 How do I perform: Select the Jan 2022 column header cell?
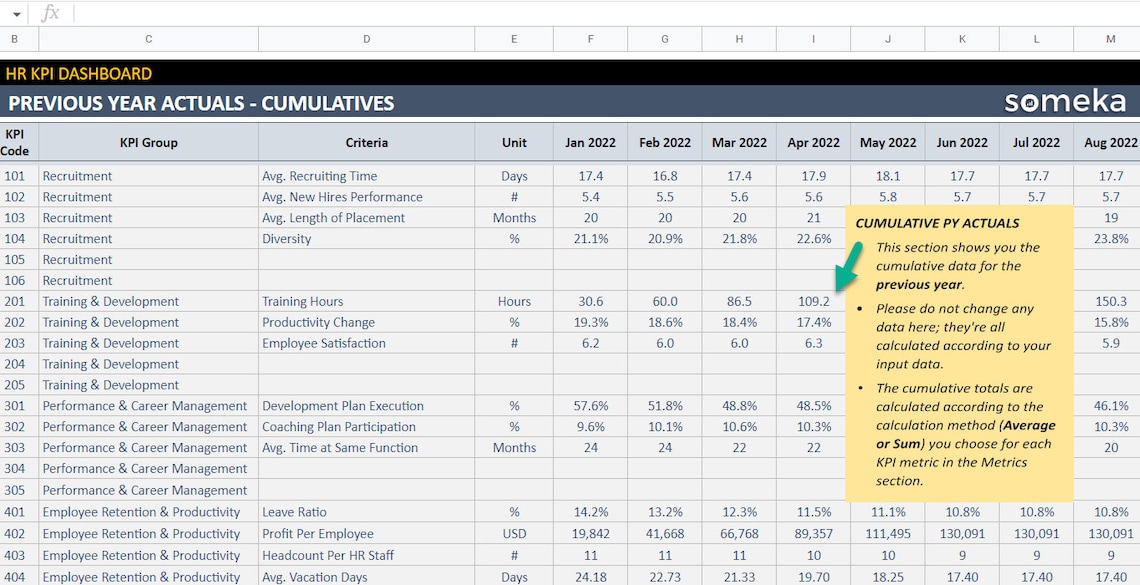pyautogui.click(x=590, y=142)
